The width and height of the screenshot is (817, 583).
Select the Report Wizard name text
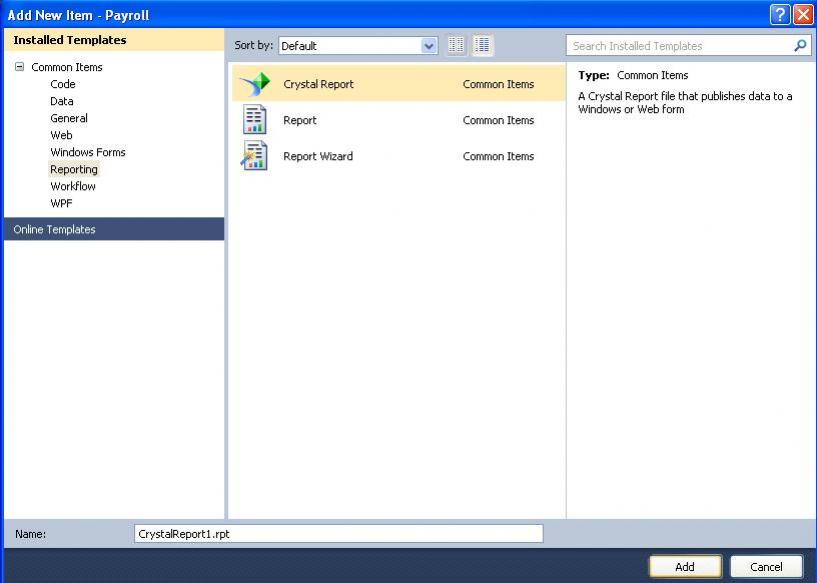[318, 156]
